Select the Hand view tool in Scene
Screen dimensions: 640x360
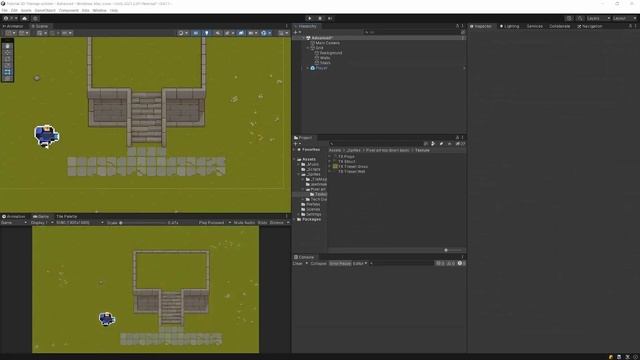pos(8,46)
